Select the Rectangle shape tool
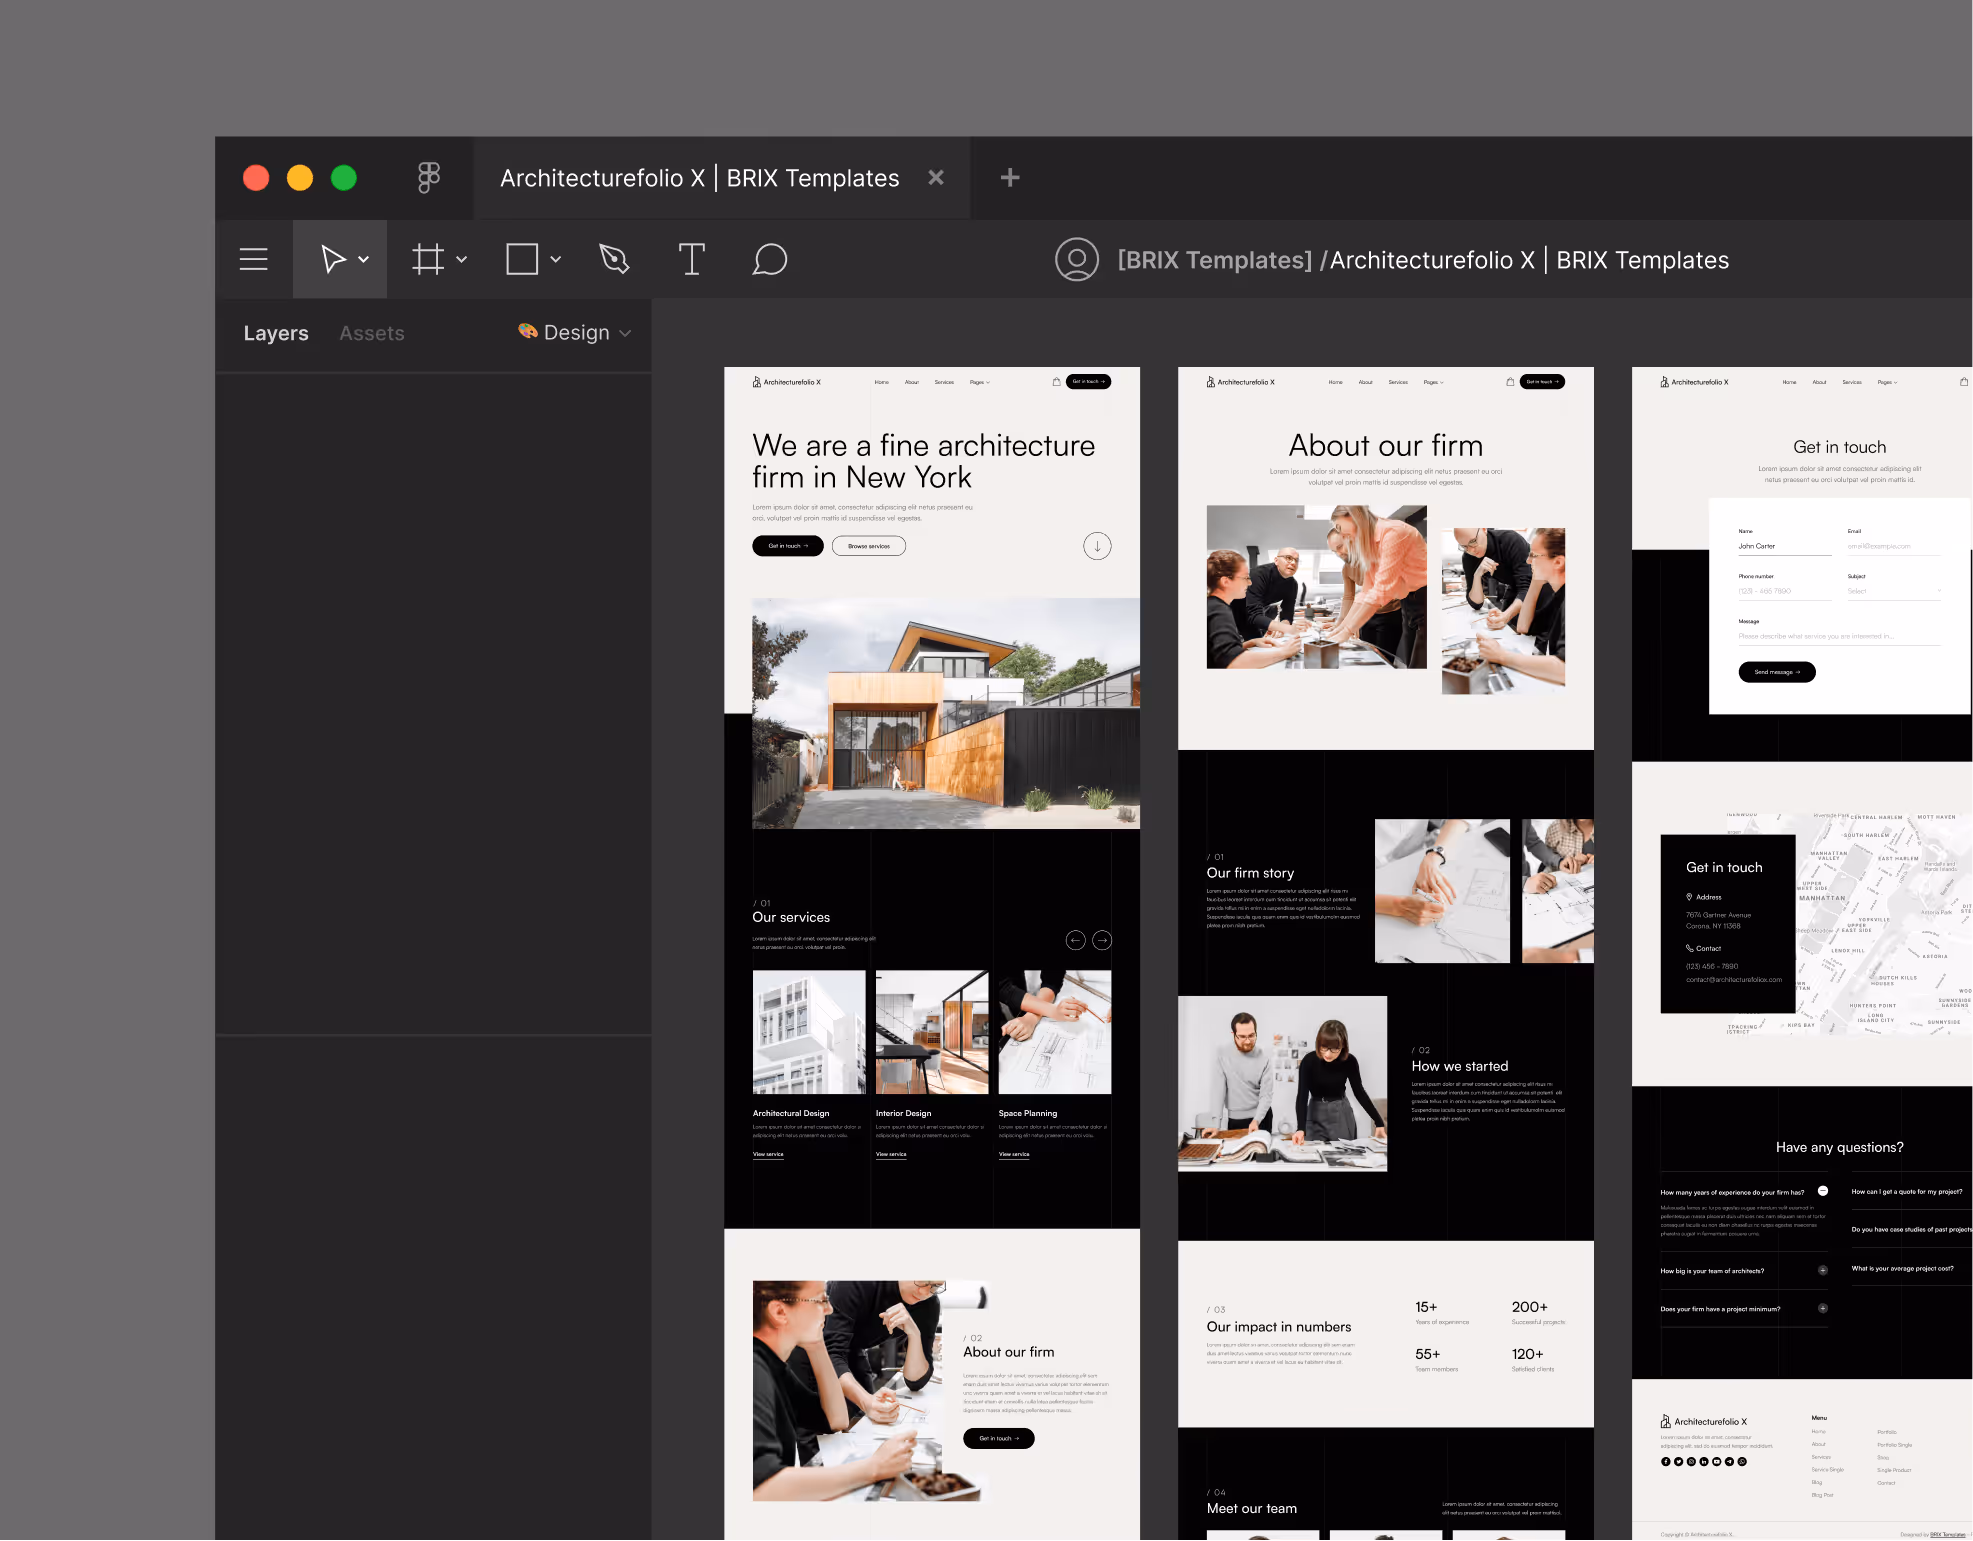Viewport: 1973px width, 1541px height. coord(522,259)
